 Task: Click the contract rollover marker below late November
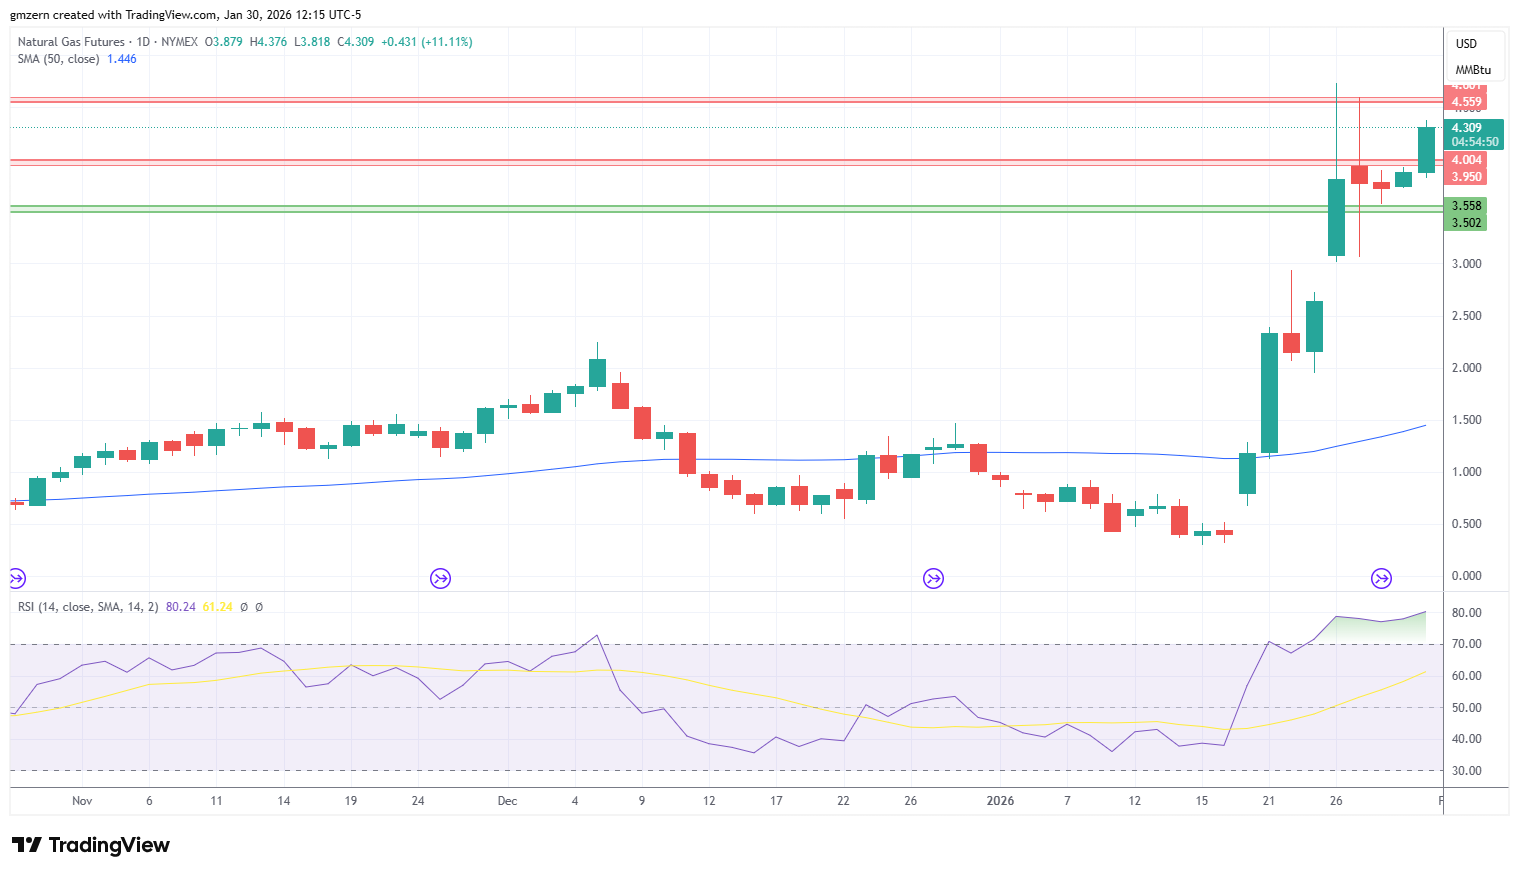point(440,578)
